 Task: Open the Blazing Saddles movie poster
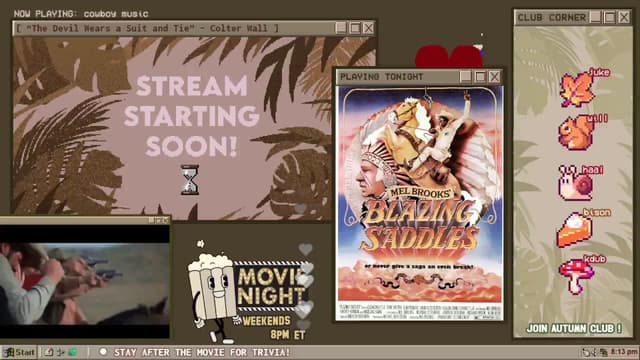tap(420, 203)
